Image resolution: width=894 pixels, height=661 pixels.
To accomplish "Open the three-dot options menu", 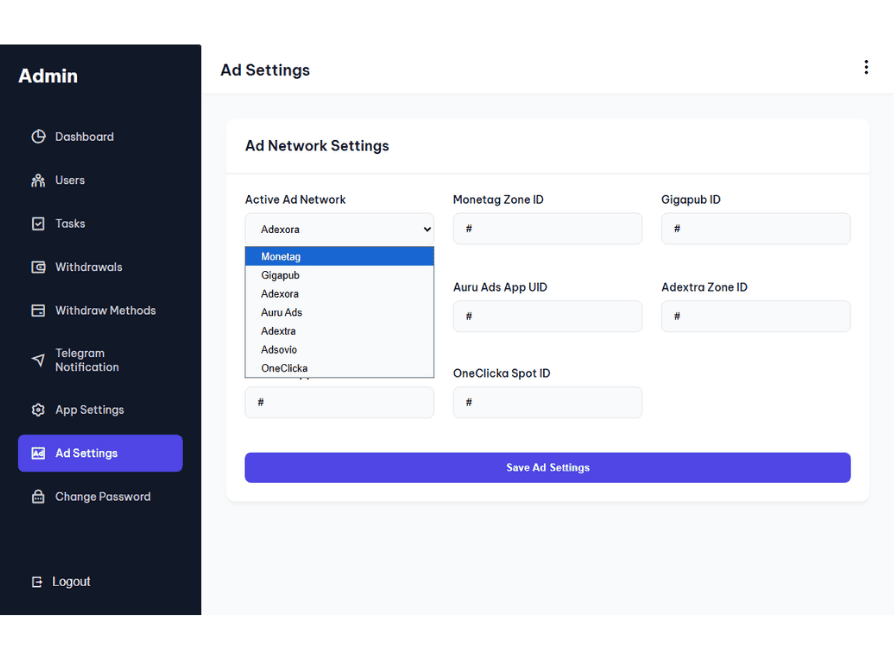I will (865, 68).
